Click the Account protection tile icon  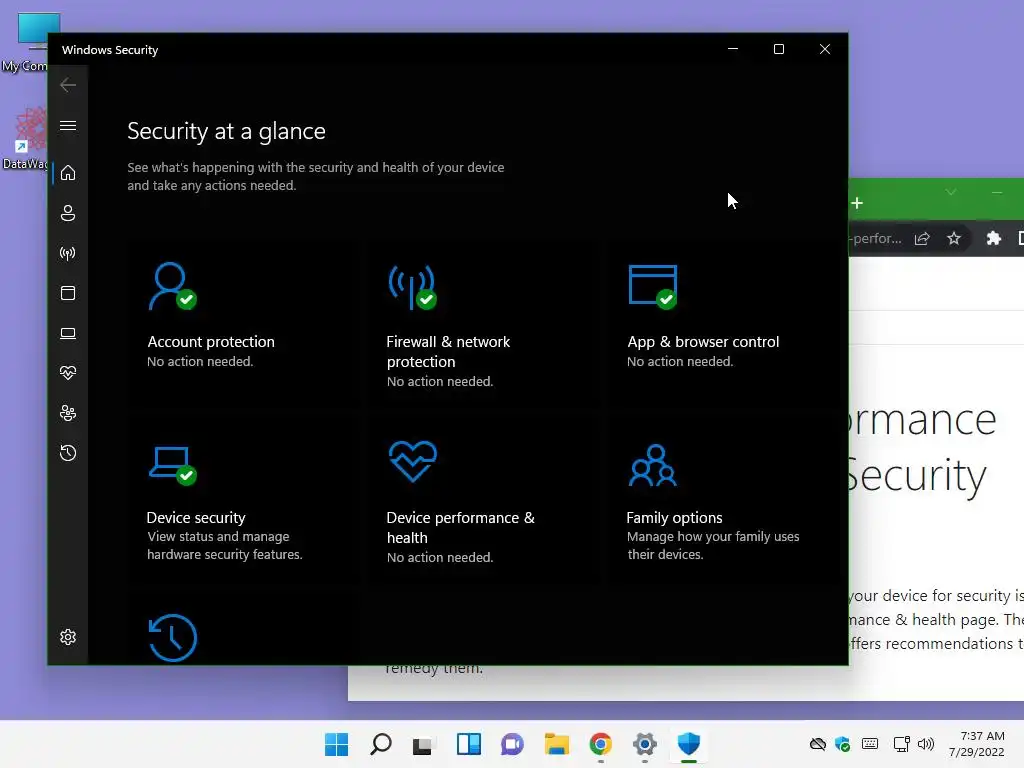pos(172,286)
